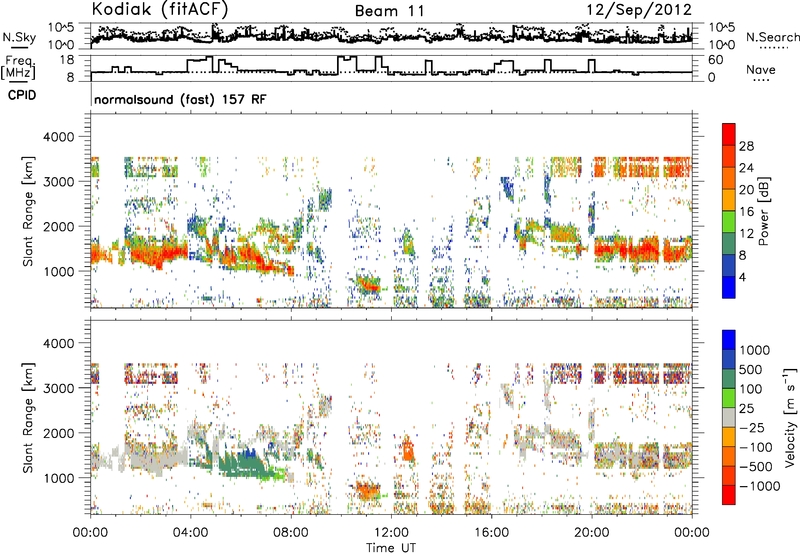Click the "12" power colorbar label
Image resolution: width=800 pixels, height=554 pixels.
point(746,234)
